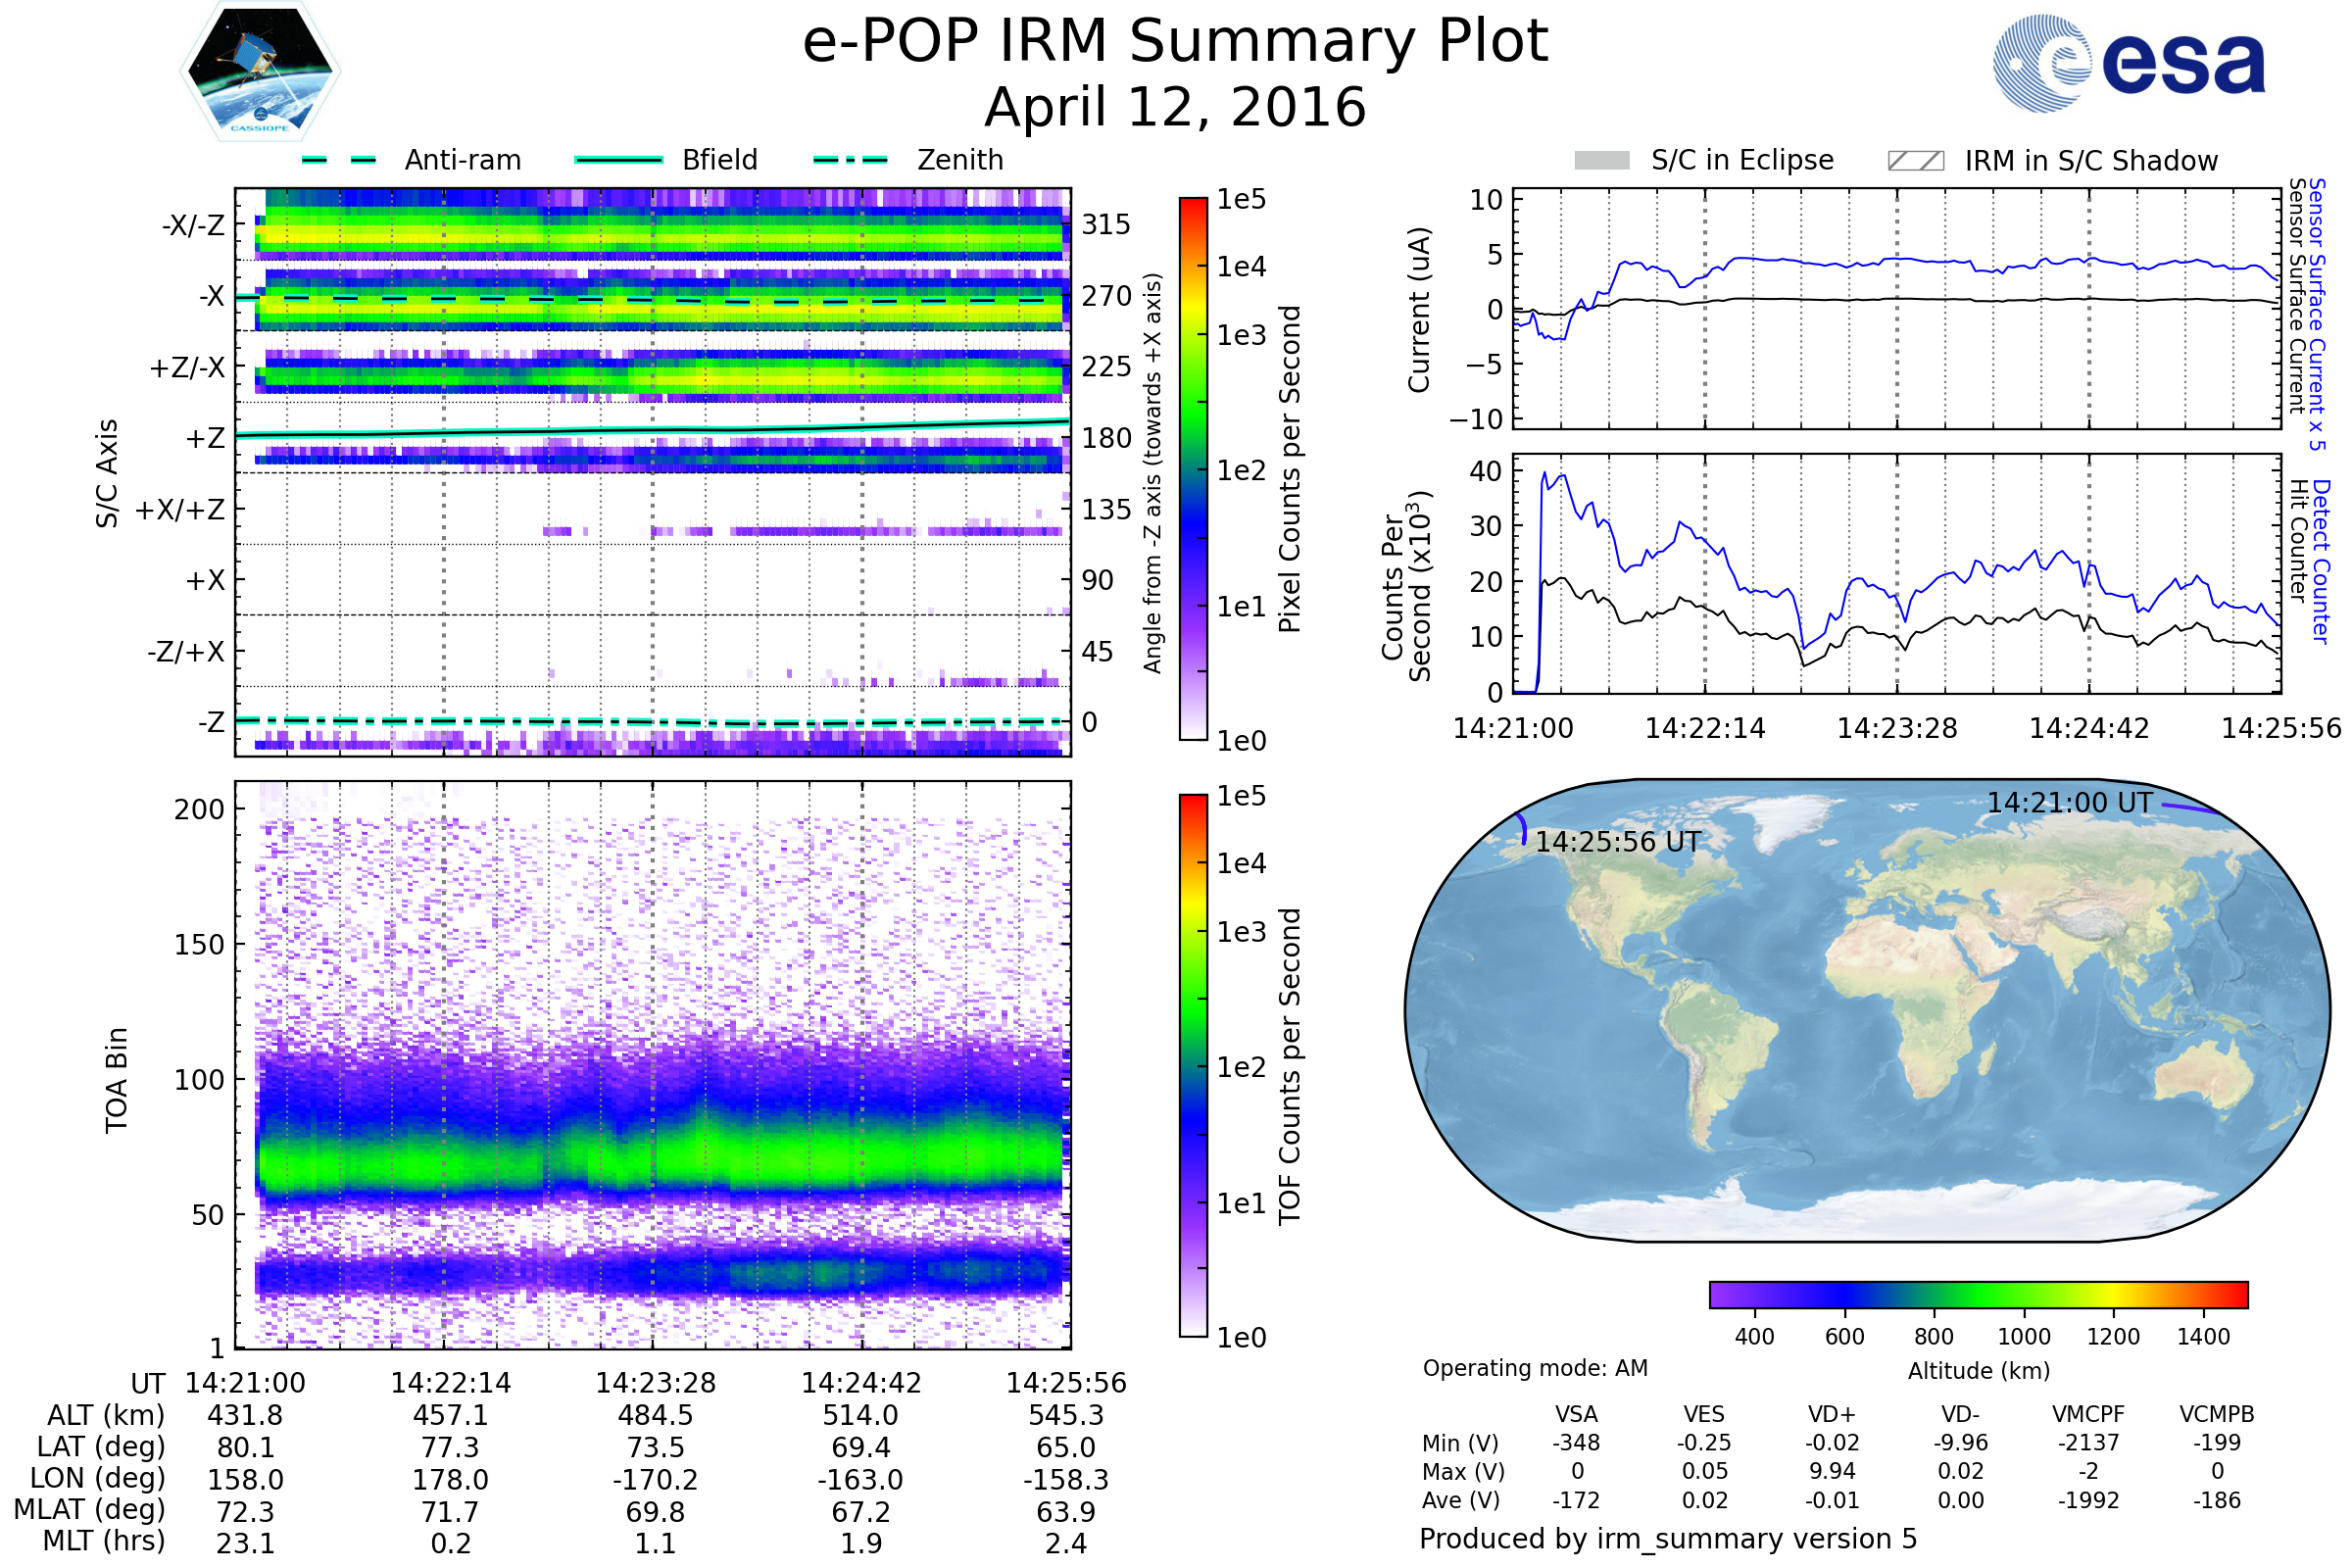
Task: Click the VMCPF column header
Action: click(x=2088, y=1415)
